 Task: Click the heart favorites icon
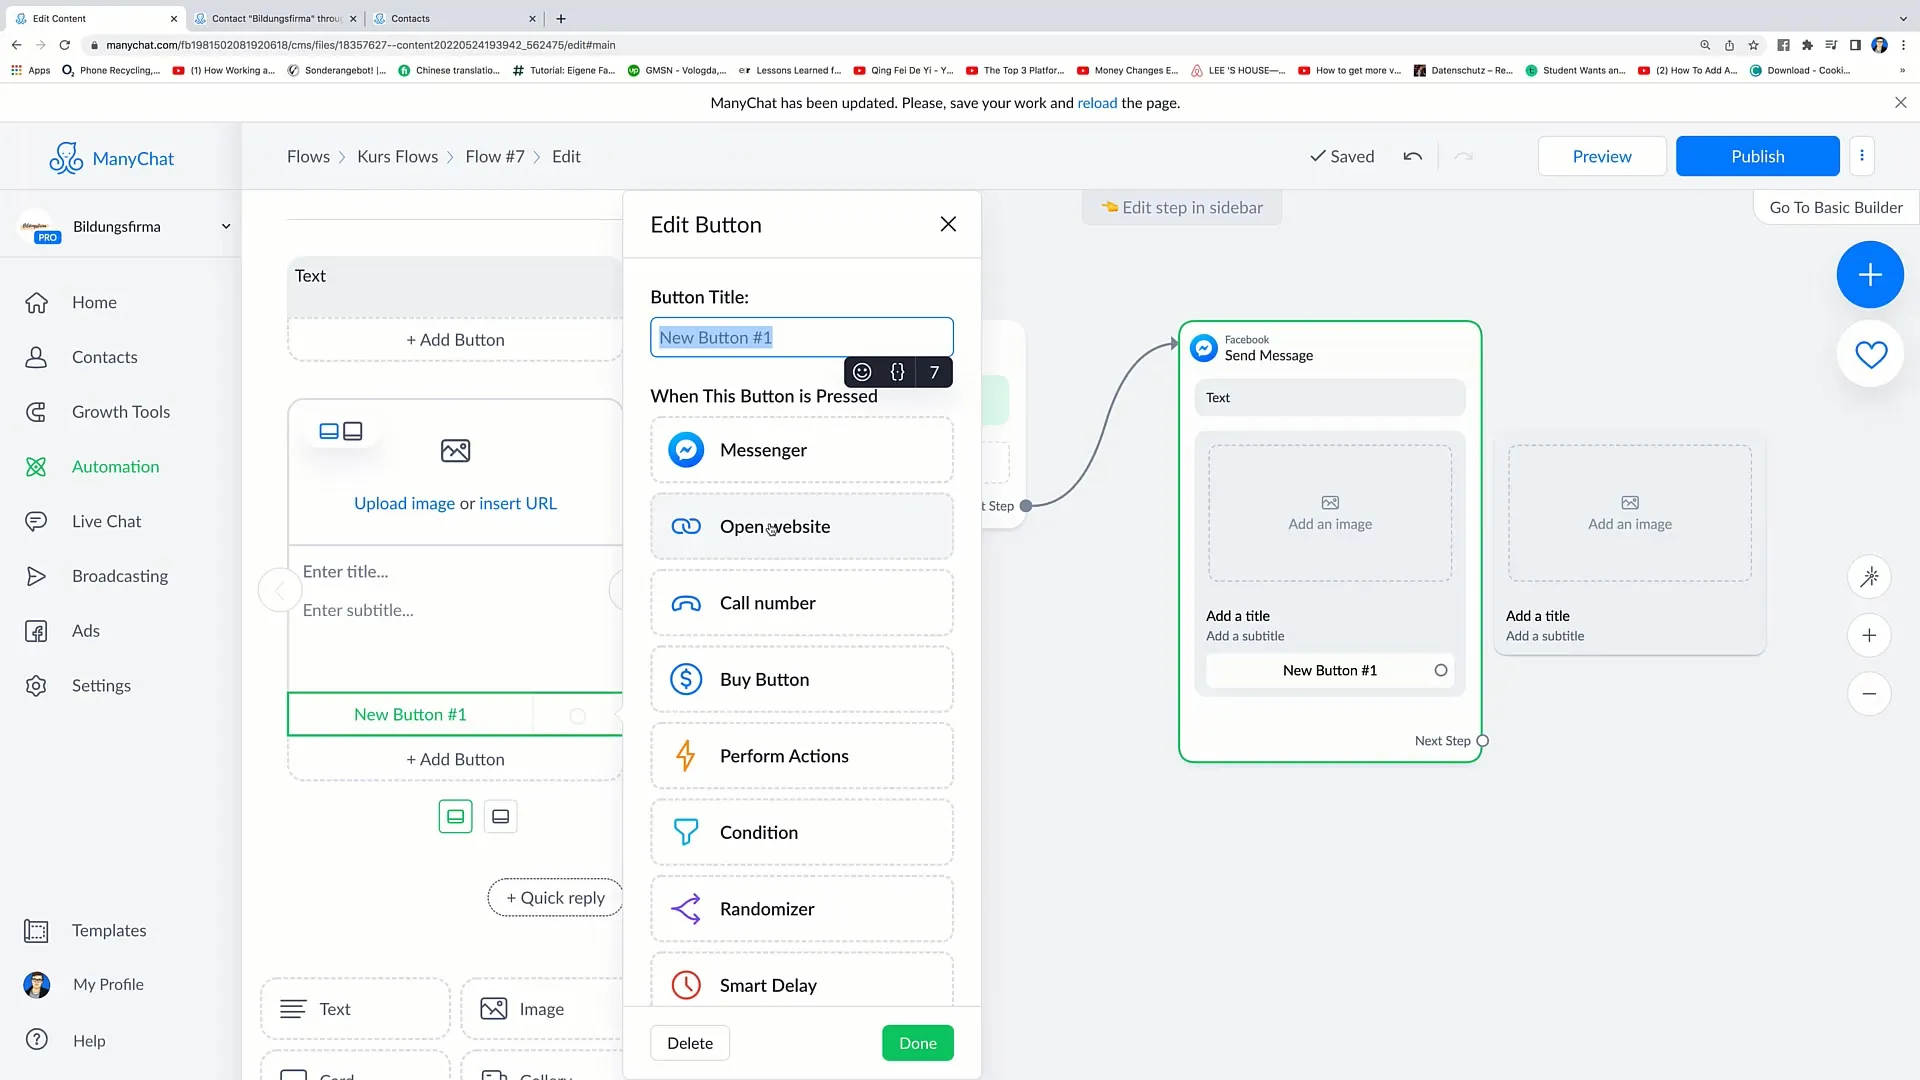coord(1869,354)
